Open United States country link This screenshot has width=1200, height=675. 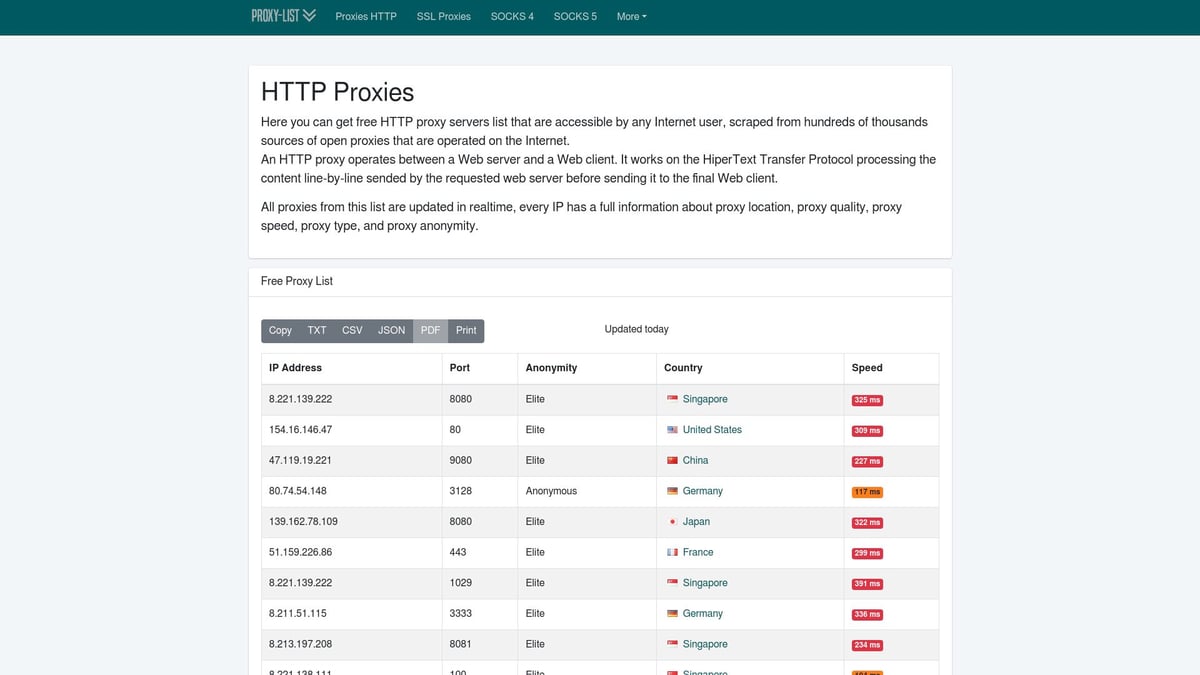pos(712,430)
